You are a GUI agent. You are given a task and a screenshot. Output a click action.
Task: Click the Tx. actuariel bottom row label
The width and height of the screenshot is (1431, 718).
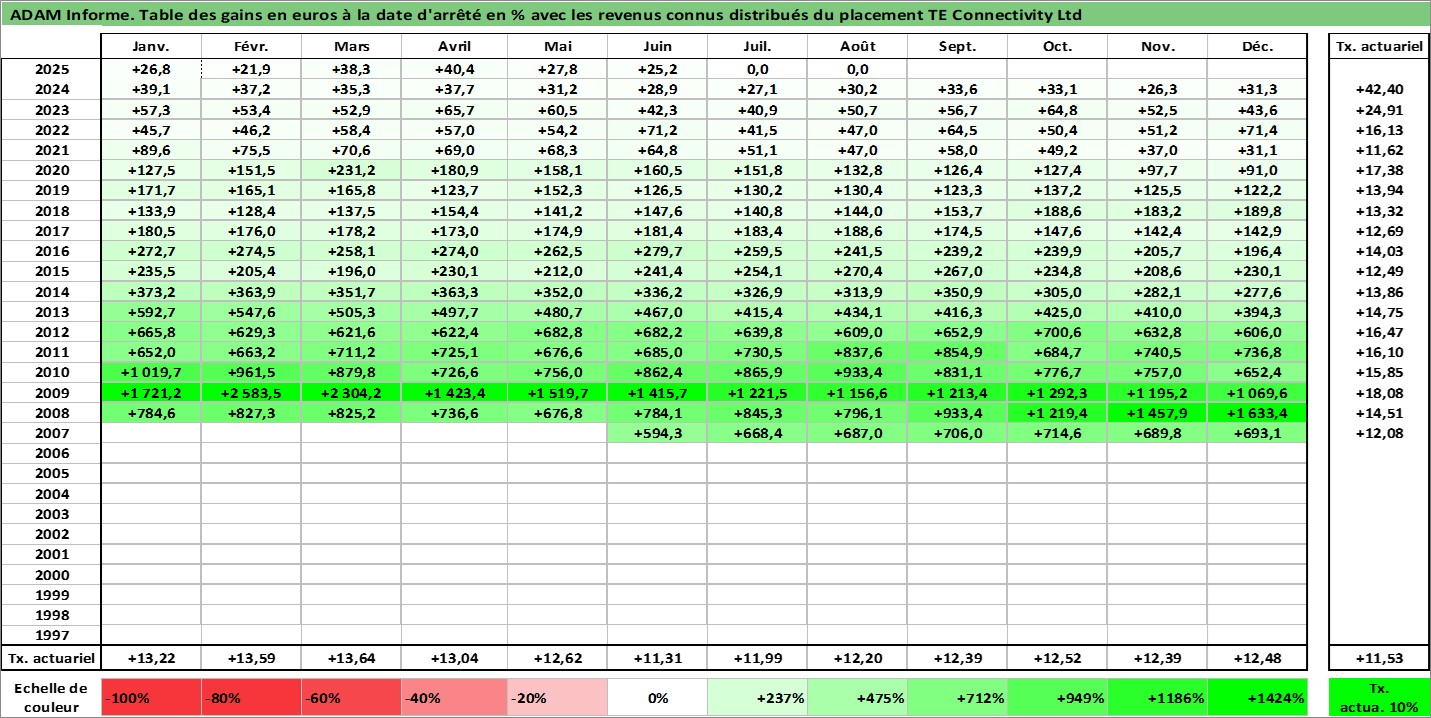click(x=51, y=658)
